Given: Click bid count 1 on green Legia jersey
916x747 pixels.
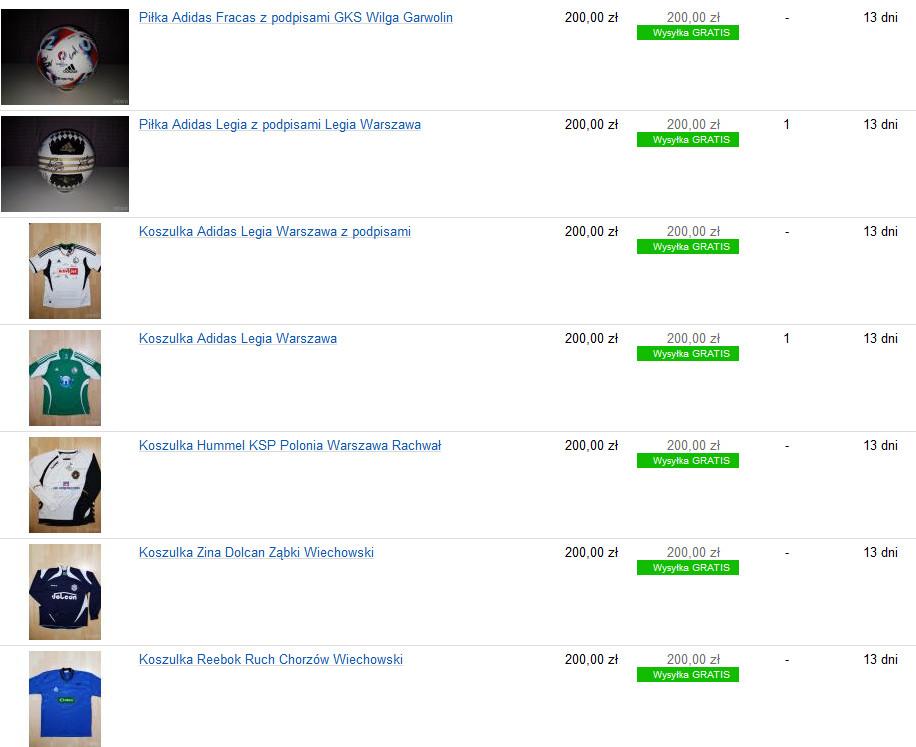Looking at the screenshot, I should tap(786, 338).
